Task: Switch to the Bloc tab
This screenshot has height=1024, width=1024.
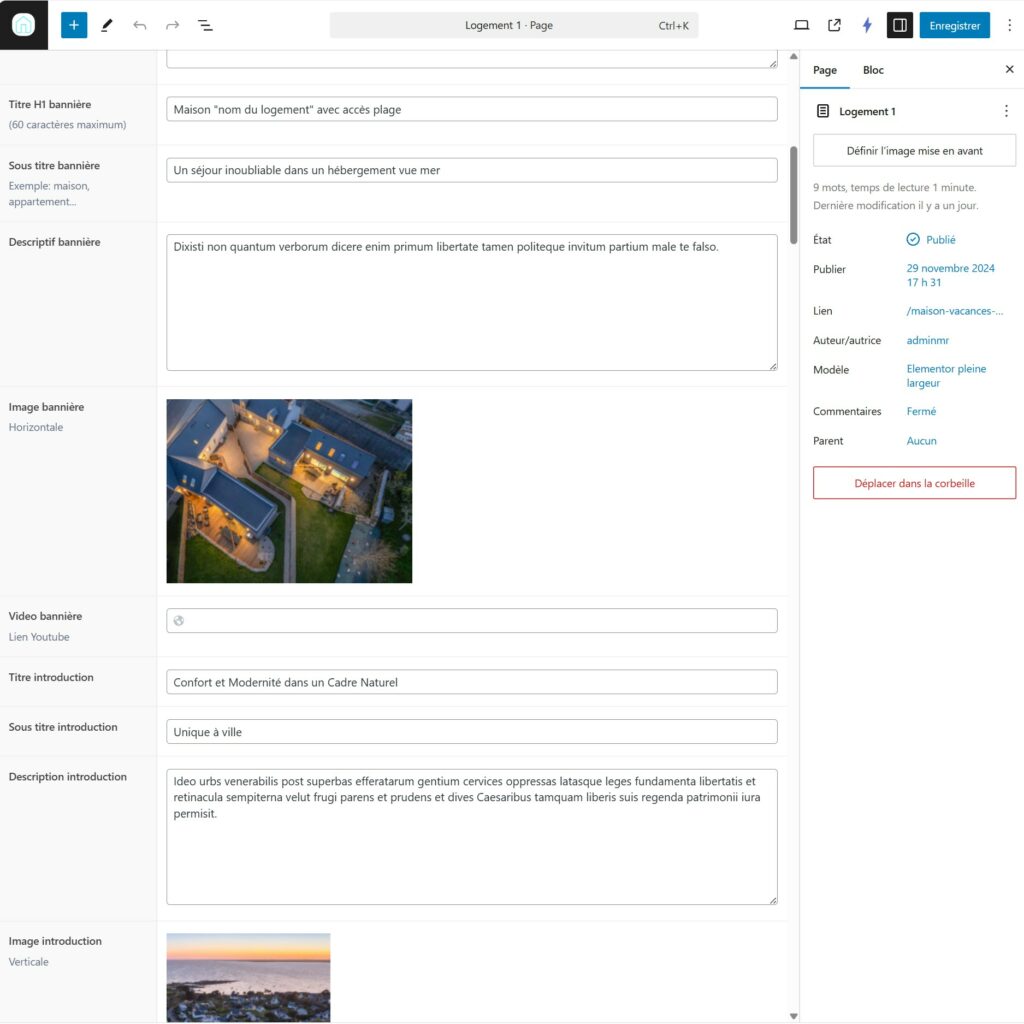Action: click(873, 70)
